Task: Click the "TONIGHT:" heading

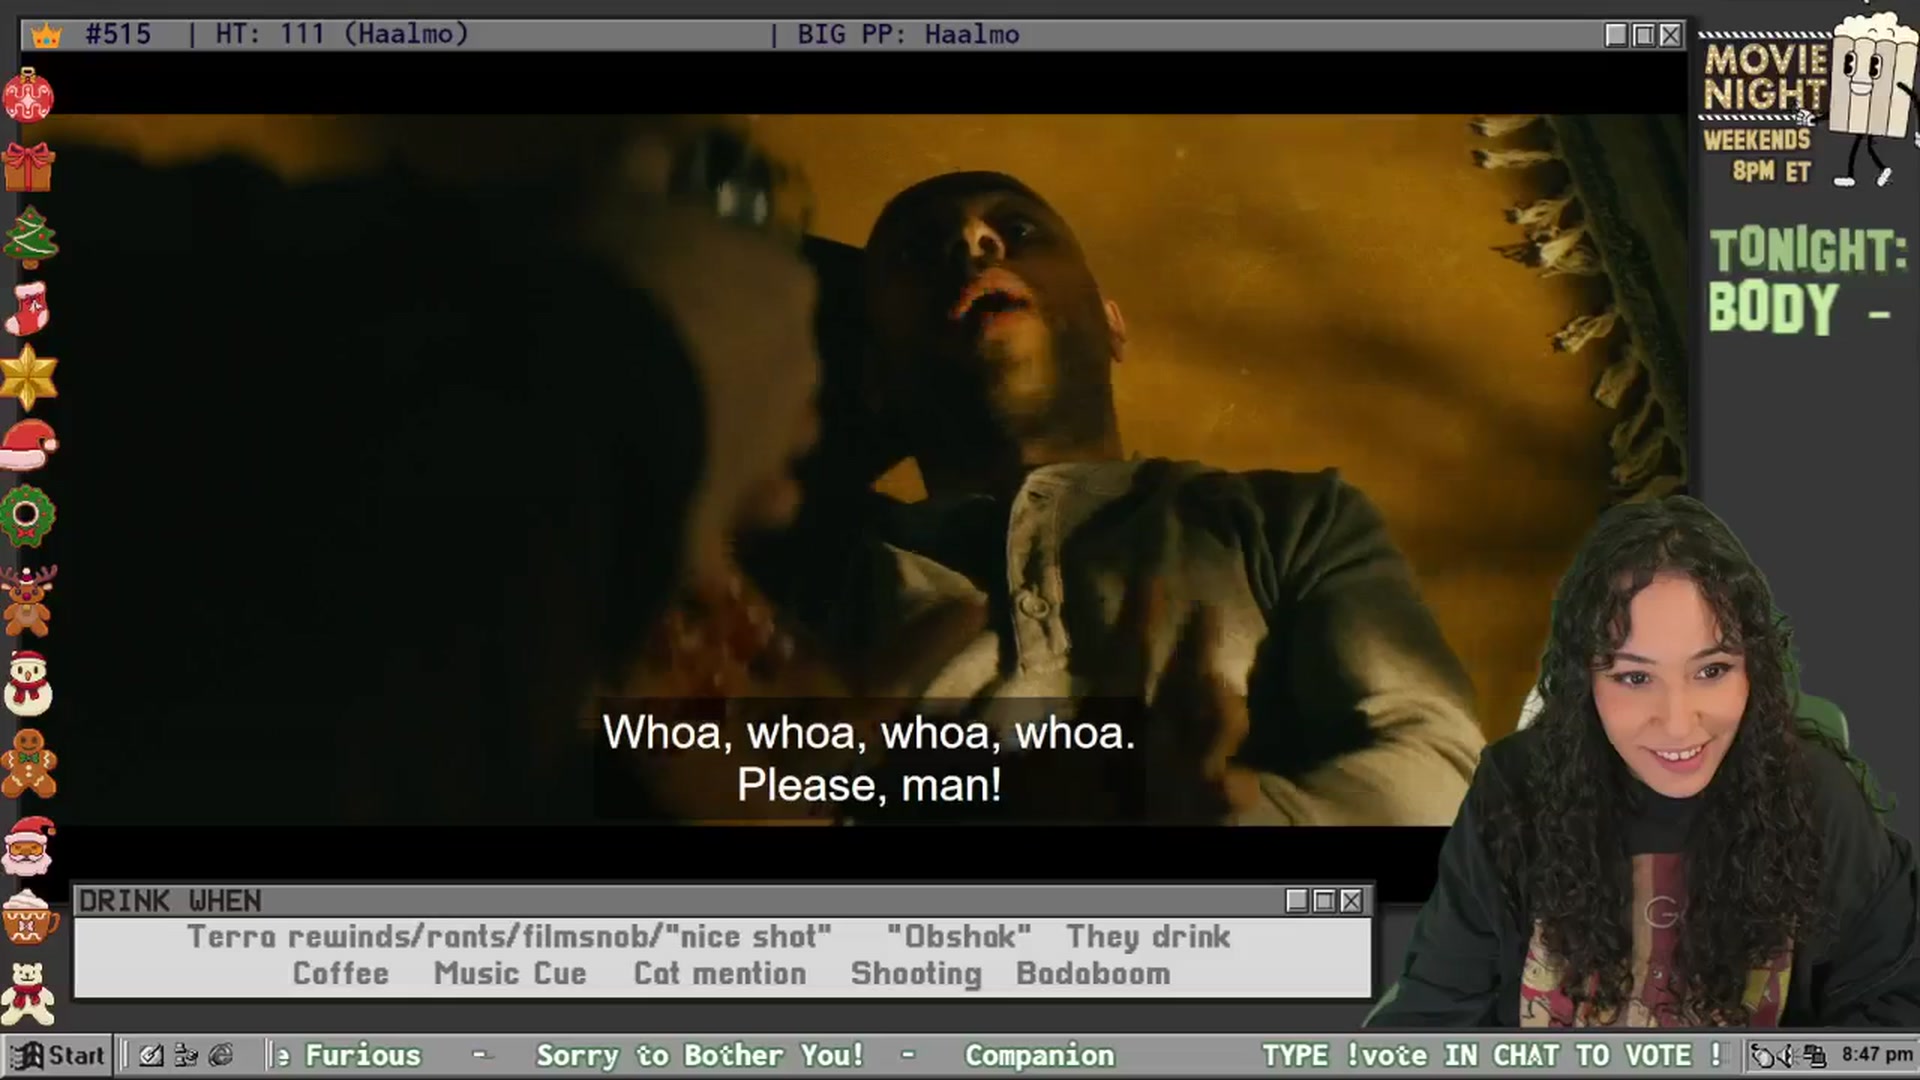Action: pyautogui.click(x=1808, y=250)
